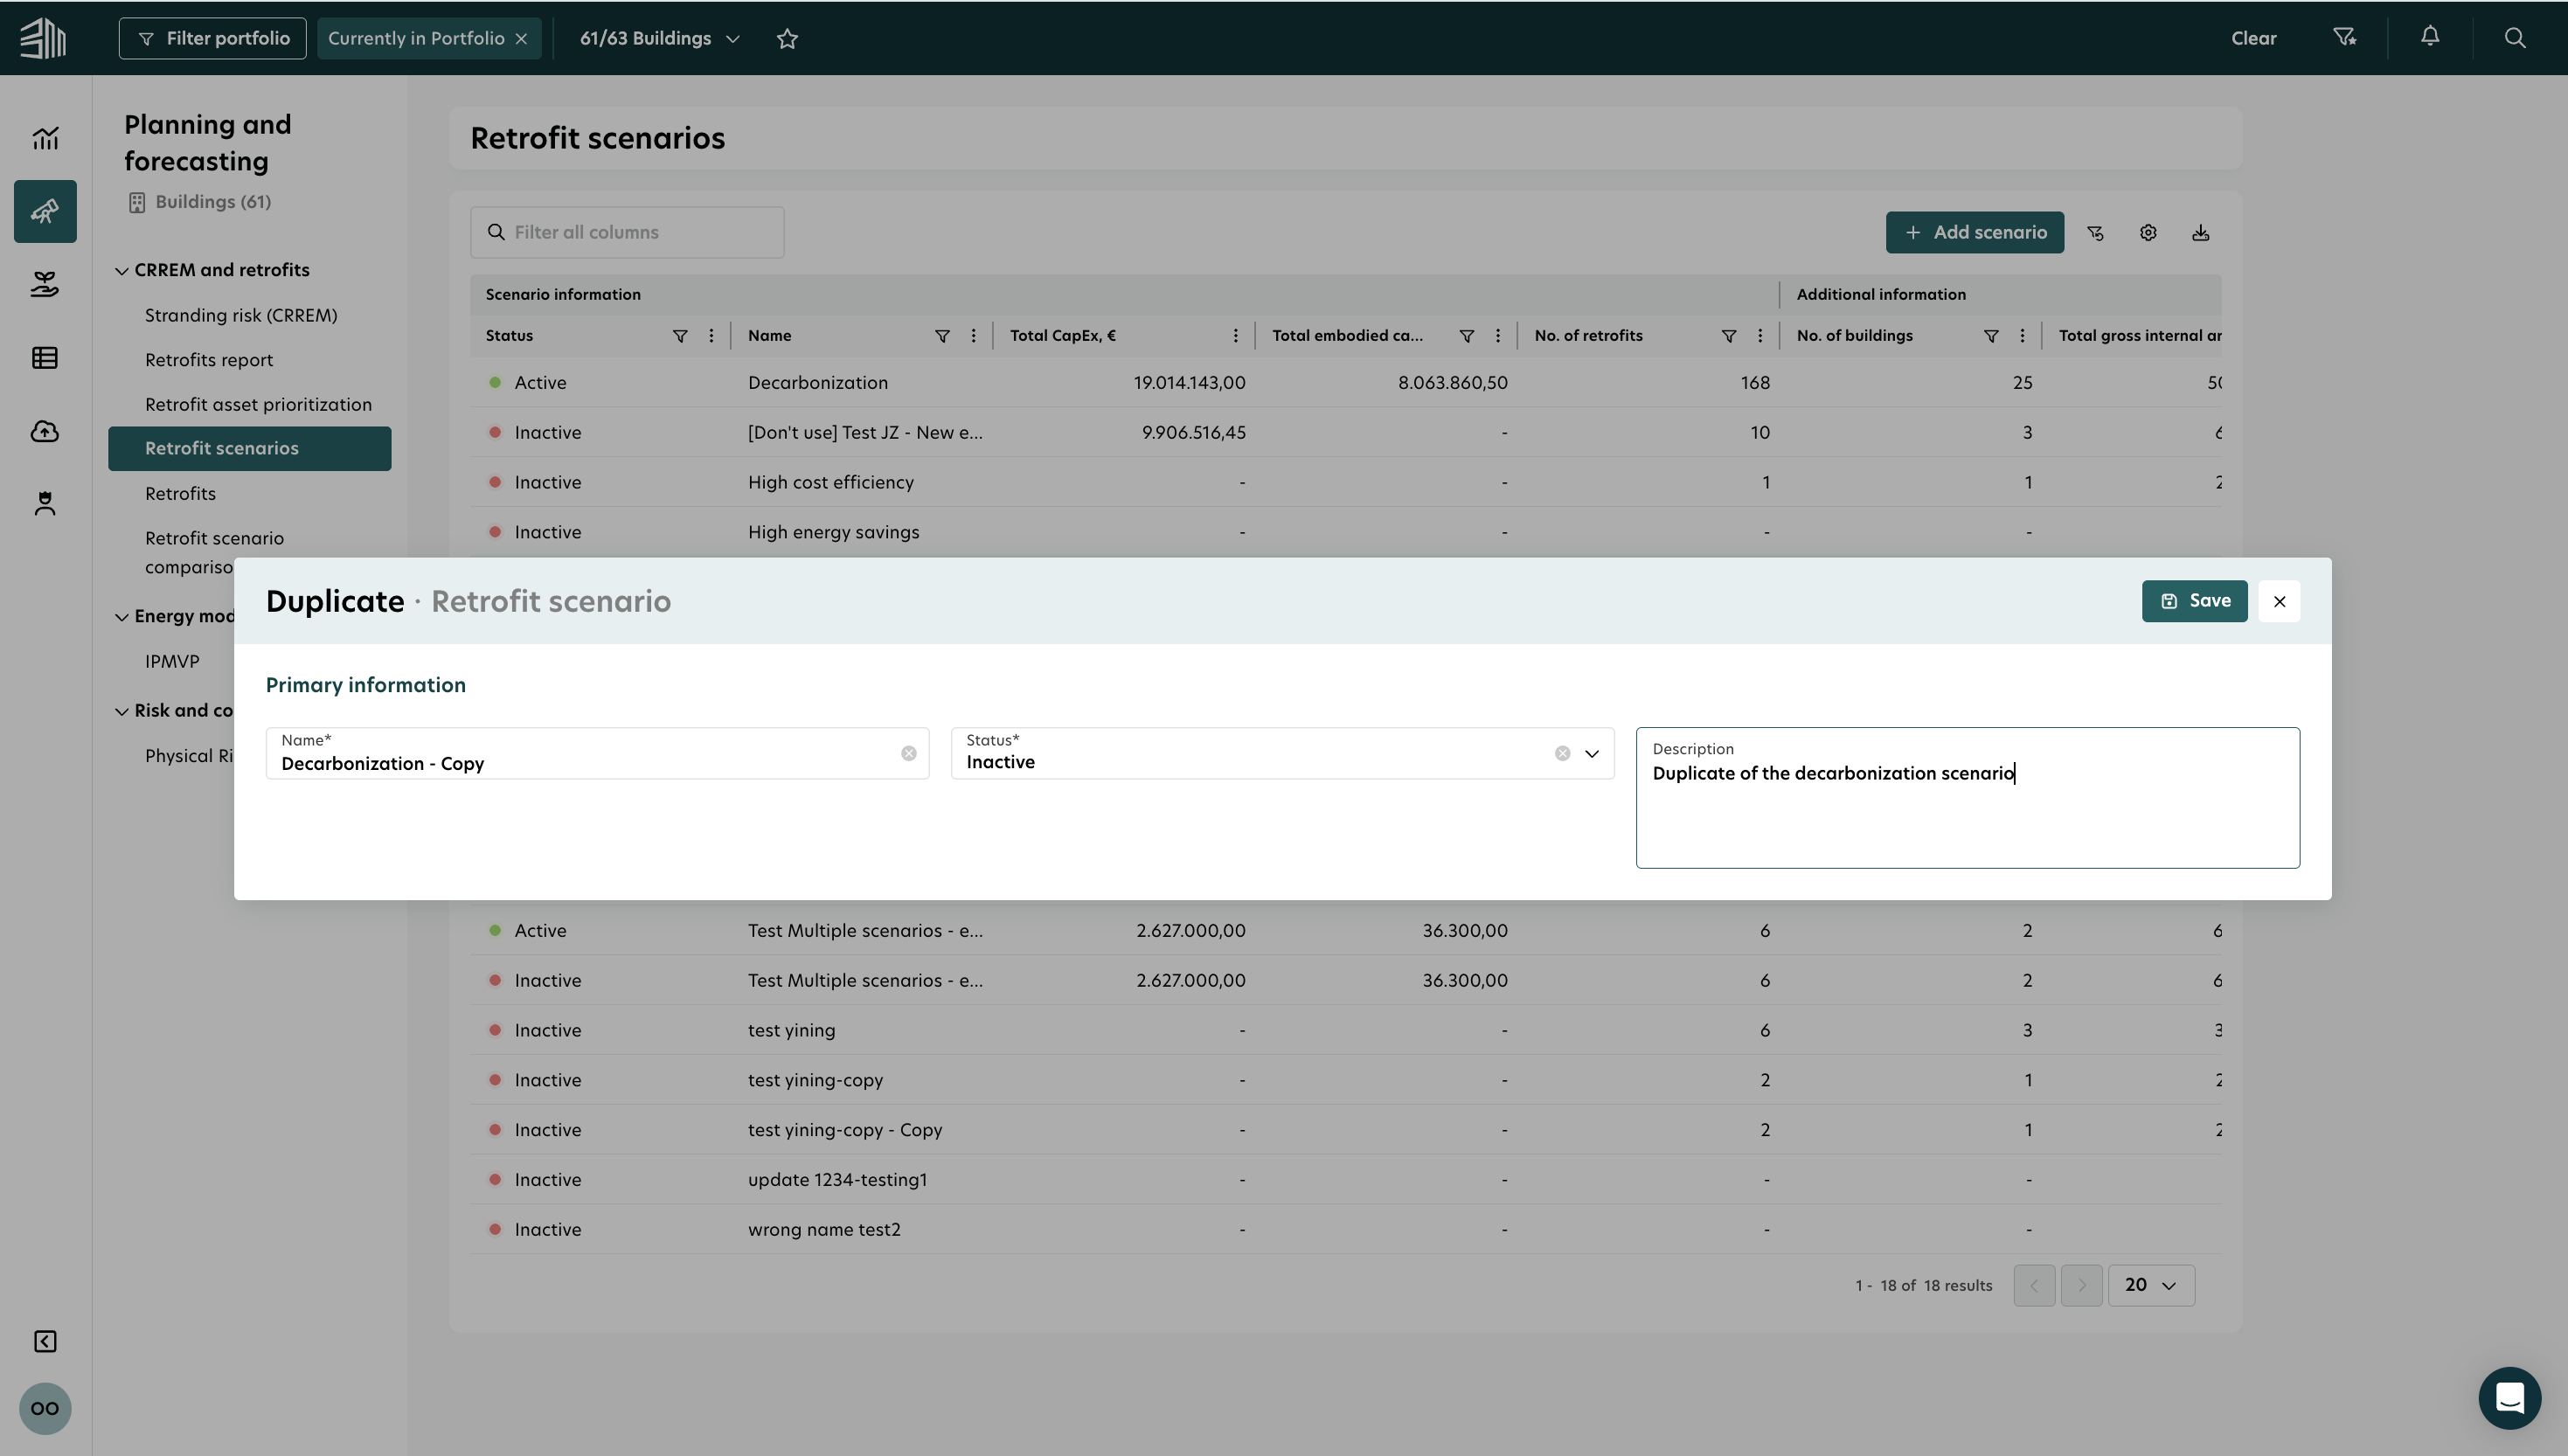Screen dimensions: 2568x1456
Task: Open the data upload cloud icon
Action: pos(45,431)
